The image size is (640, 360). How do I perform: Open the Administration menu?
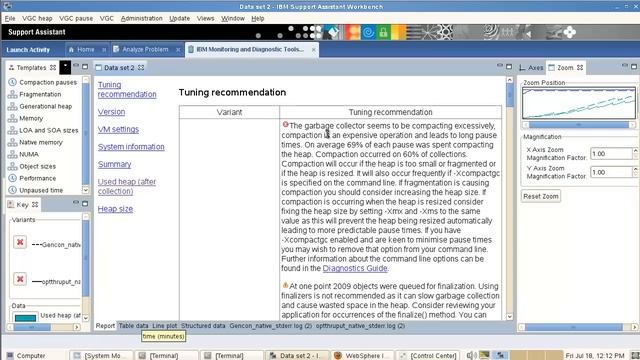pos(141,18)
